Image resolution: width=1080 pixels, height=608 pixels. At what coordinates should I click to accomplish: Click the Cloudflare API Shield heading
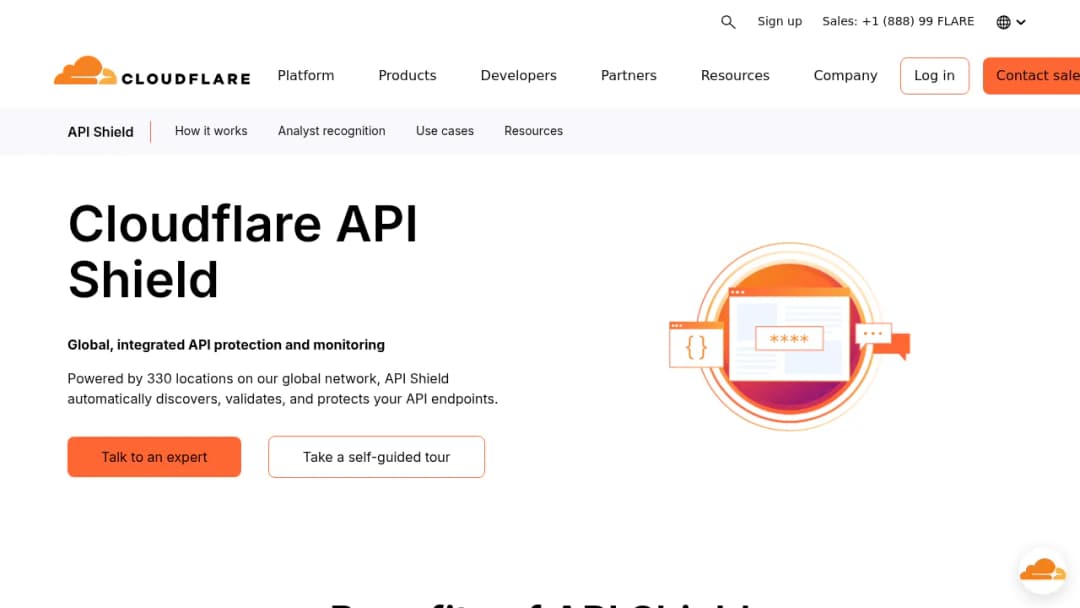point(242,251)
